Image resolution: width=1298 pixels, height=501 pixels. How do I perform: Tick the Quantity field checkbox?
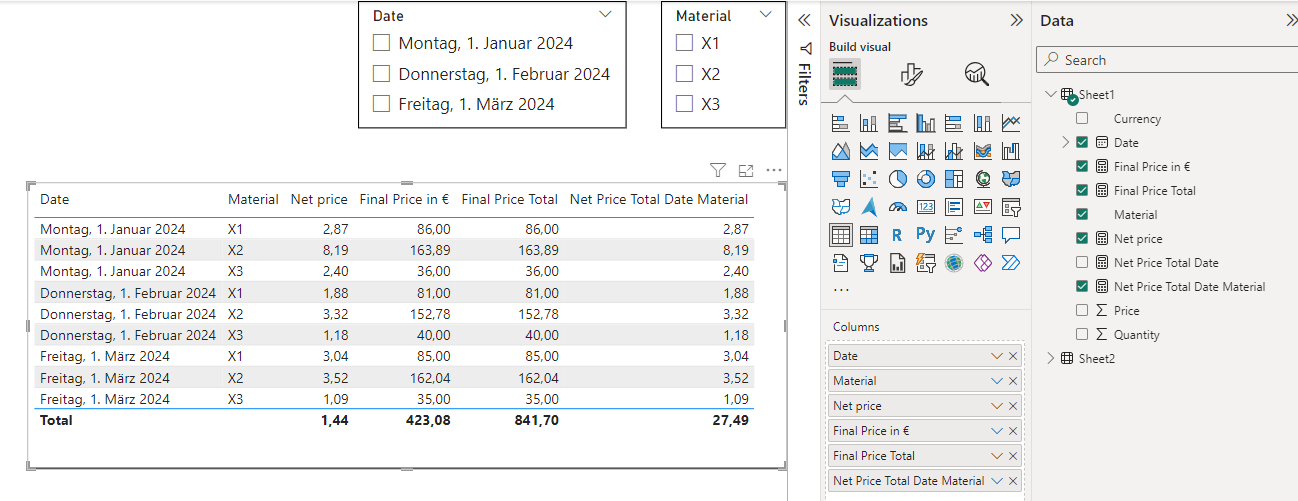click(1082, 334)
